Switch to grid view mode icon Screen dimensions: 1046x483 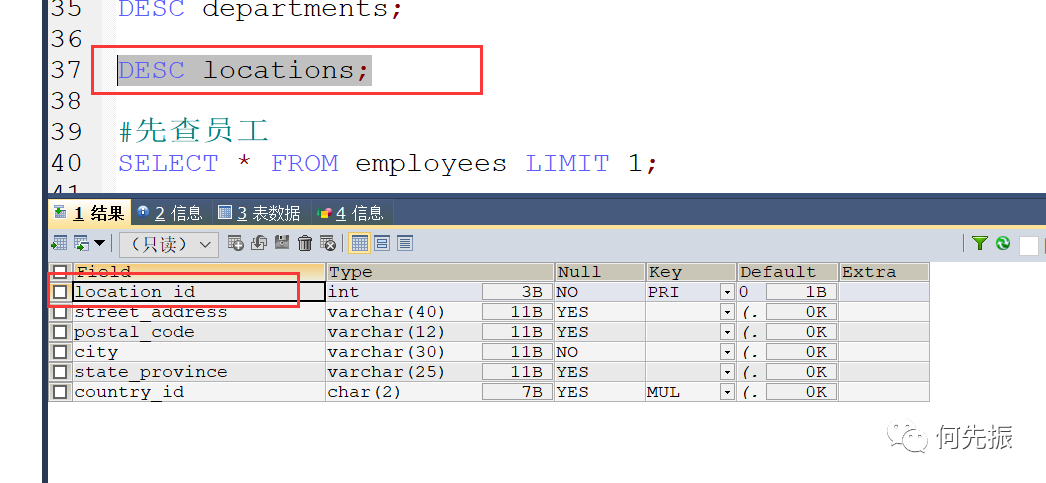(x=360, y=244)
